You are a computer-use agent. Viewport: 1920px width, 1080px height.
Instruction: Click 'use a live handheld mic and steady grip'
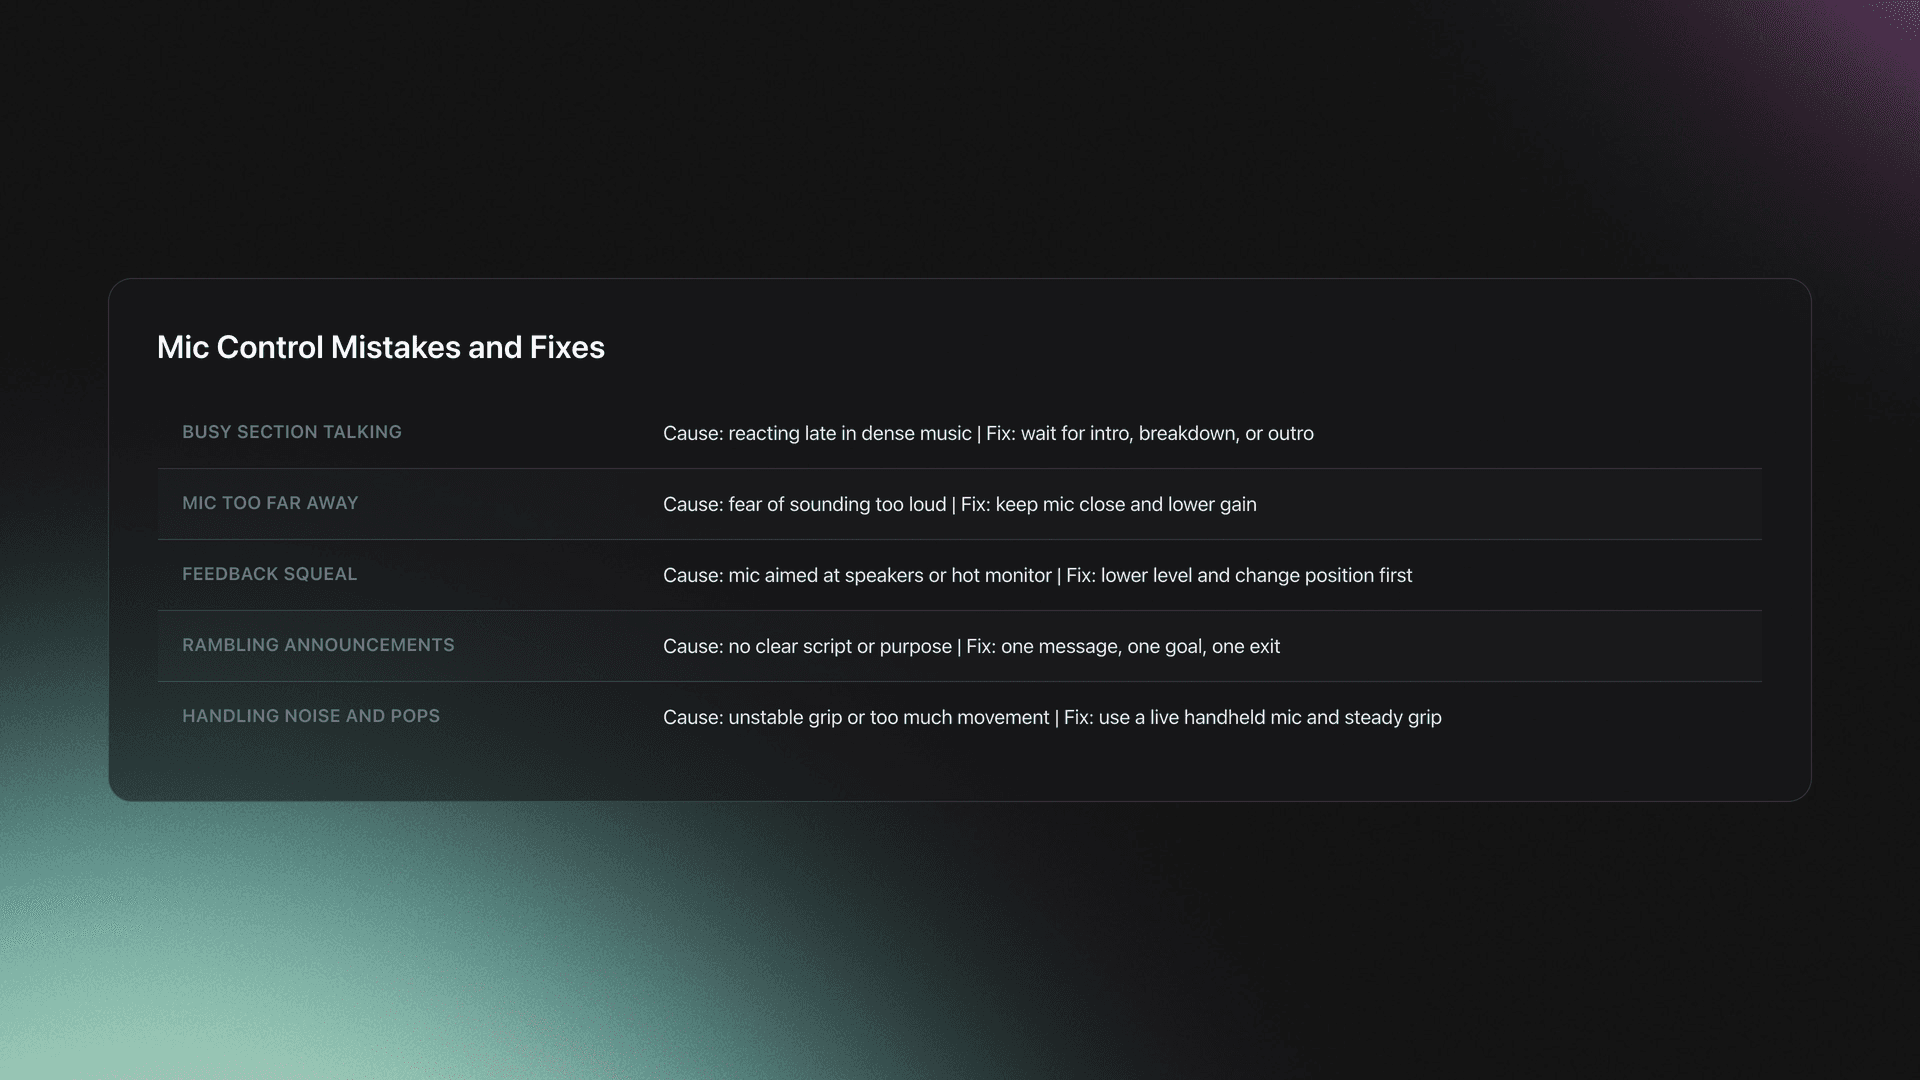click(x=1270, y=717)
